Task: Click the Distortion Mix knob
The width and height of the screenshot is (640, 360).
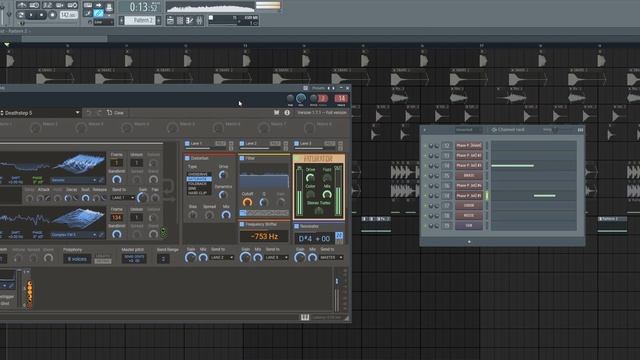Action: tap(226, 215)
